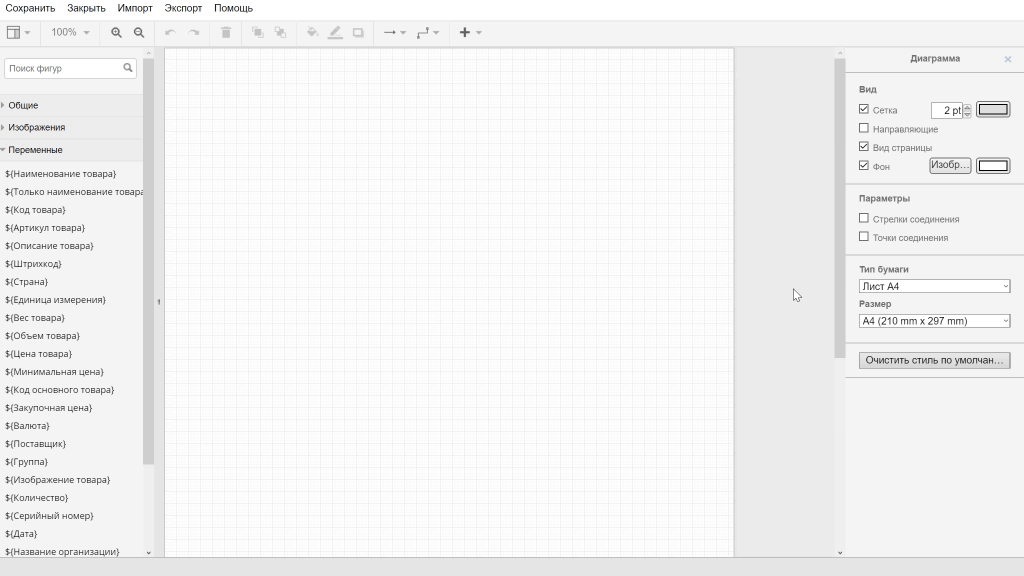Click the Изобр... background image button
Image resolution: width=1024 pixels, height=576 pixels.
pos(949,165)
